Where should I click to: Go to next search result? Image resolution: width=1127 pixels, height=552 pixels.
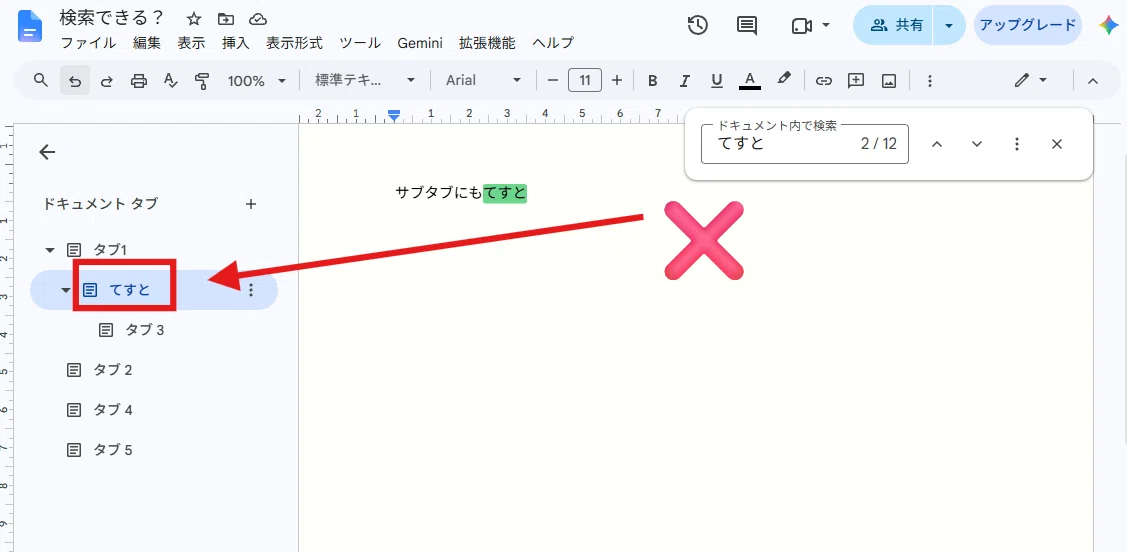pyautogui.click(x=977, y=144)
